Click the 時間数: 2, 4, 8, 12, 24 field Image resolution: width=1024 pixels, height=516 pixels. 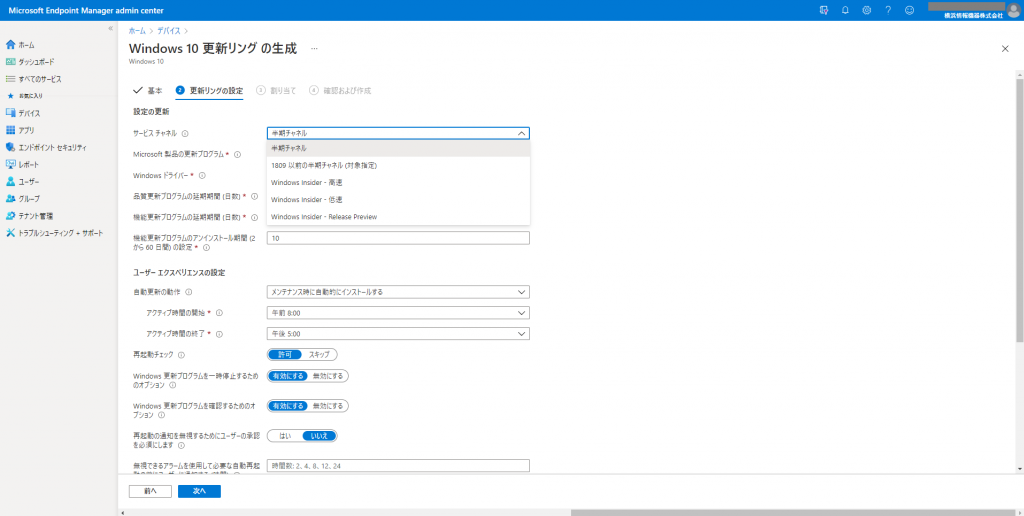398,466
